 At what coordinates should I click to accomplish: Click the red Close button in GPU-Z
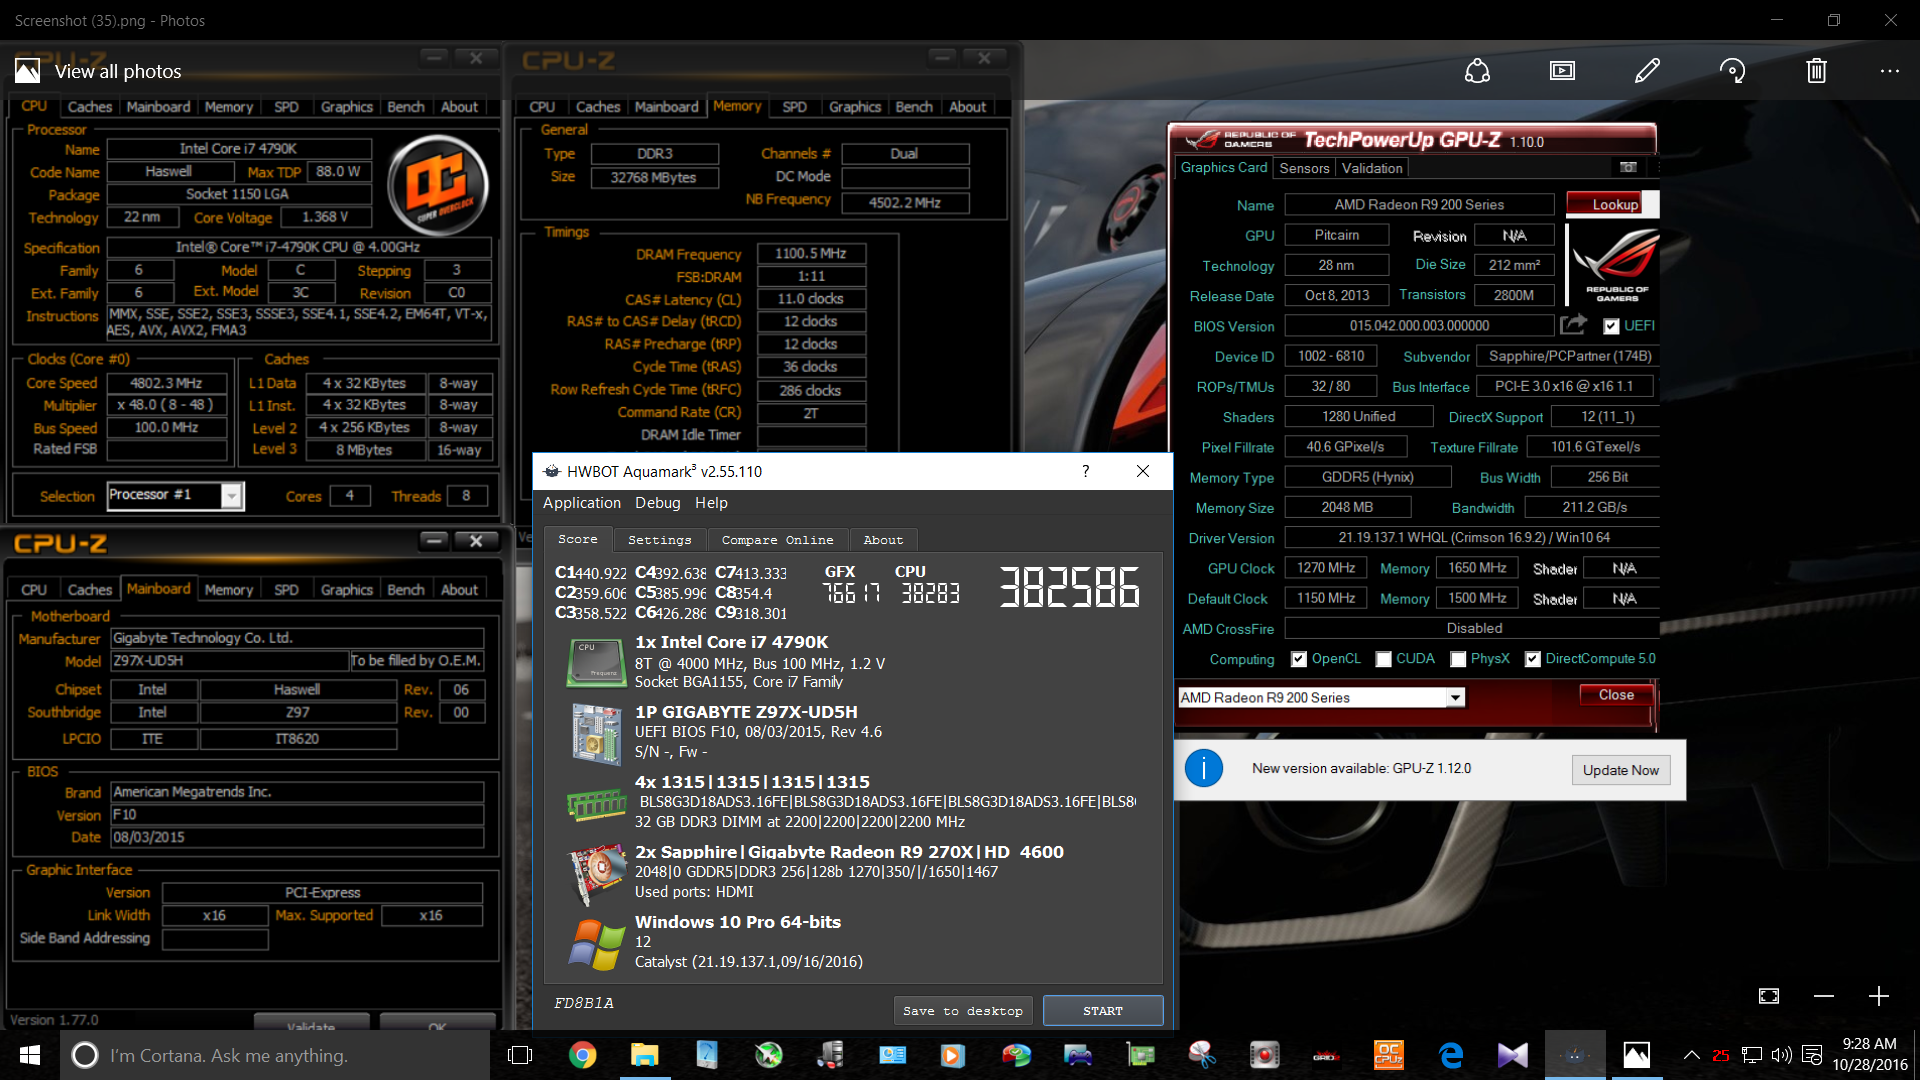(1616, 695)
